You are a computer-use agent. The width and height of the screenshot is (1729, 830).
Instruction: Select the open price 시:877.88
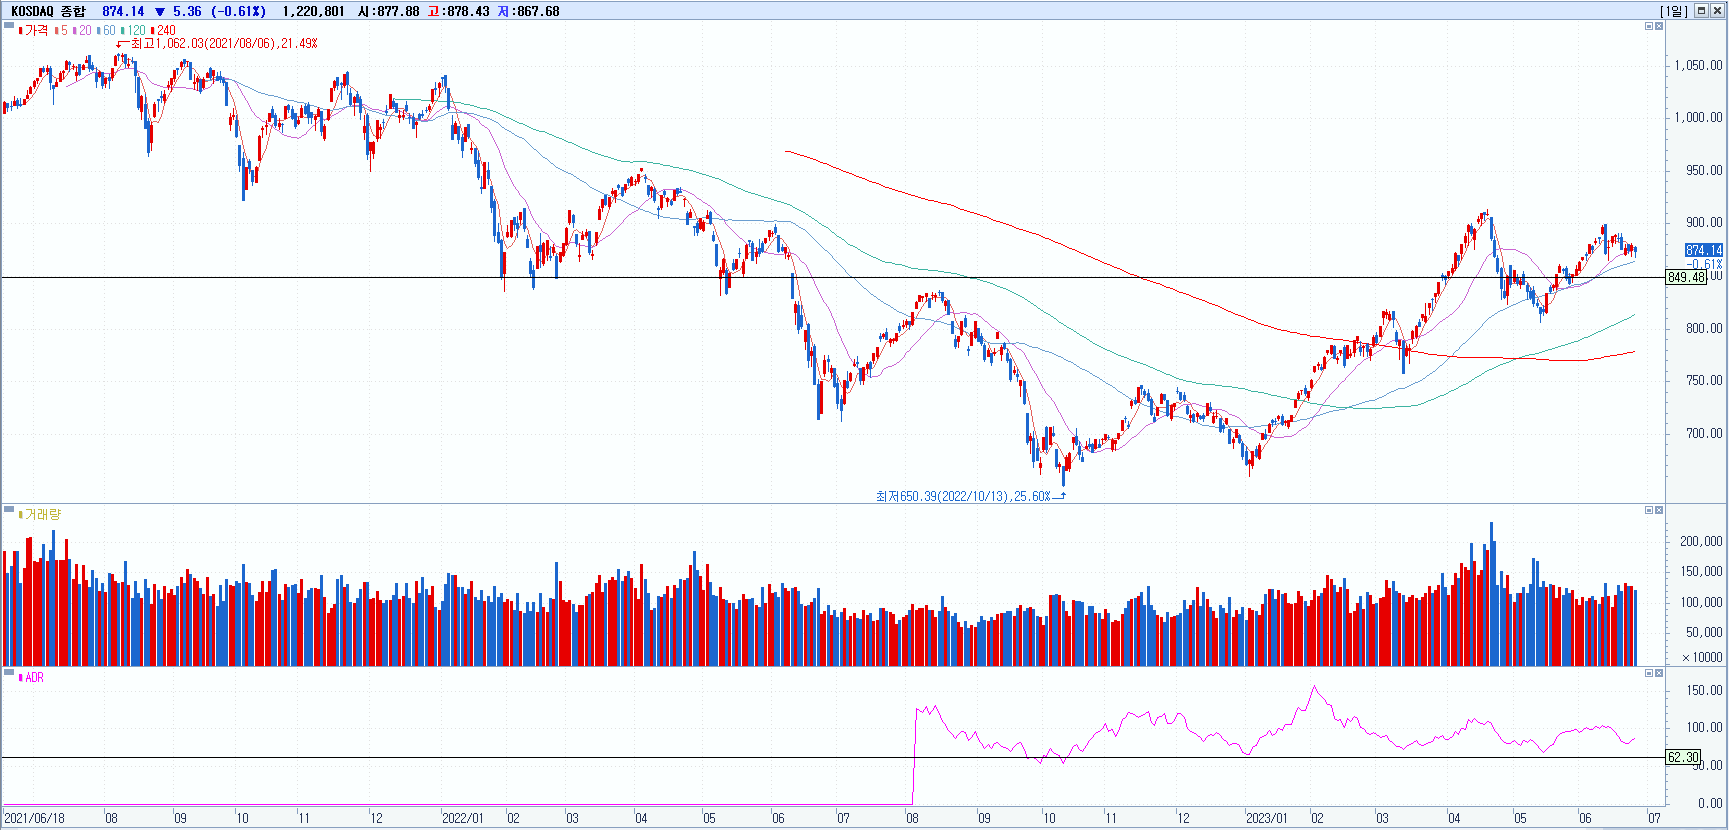tap(389, 11)
